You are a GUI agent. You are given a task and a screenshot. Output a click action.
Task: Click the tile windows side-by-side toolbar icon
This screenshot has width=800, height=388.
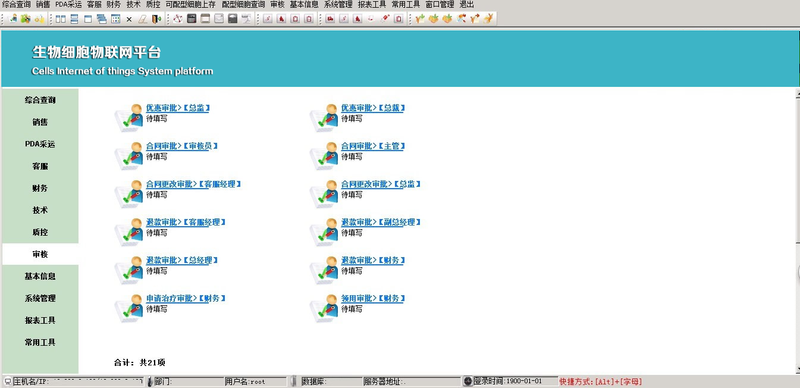point(61,19)
